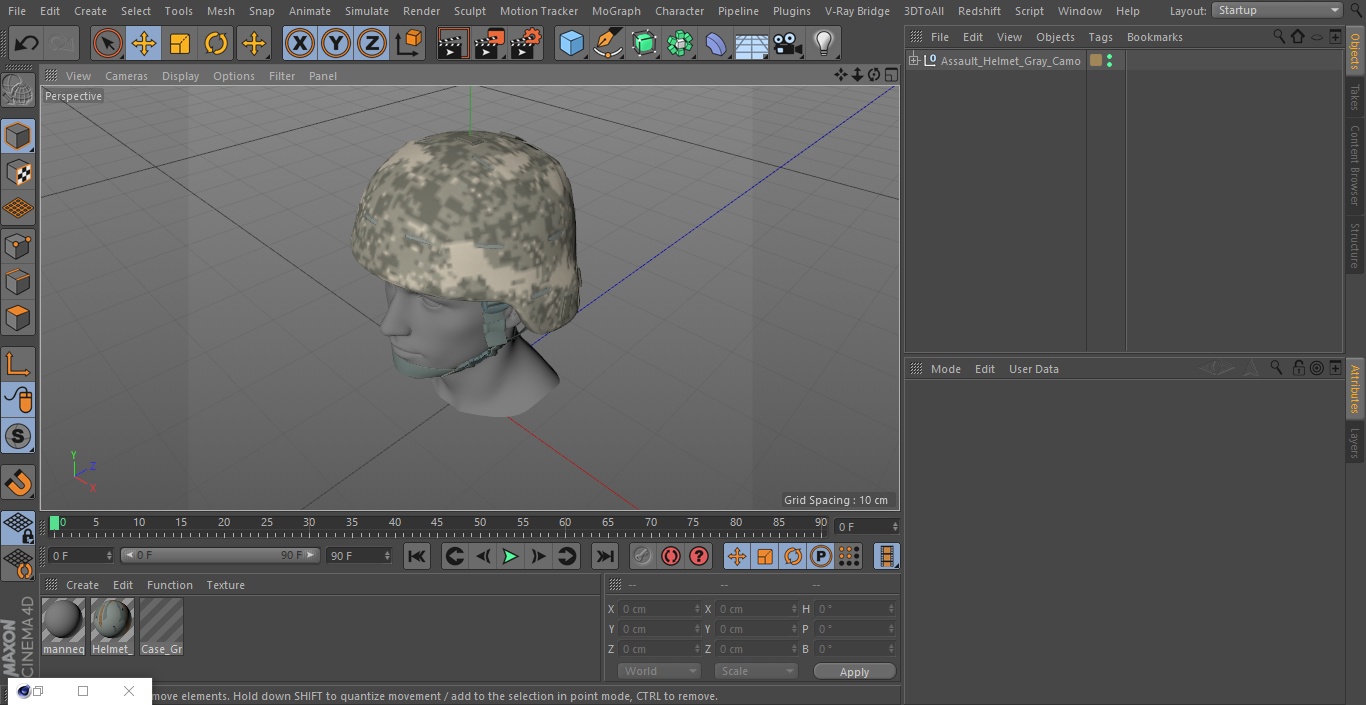Image resolution: width=1366 pixels, height=705 pixels.
Task: Open the material manager Texture menu
Action: pyautogui.click(x=225, y=585)
